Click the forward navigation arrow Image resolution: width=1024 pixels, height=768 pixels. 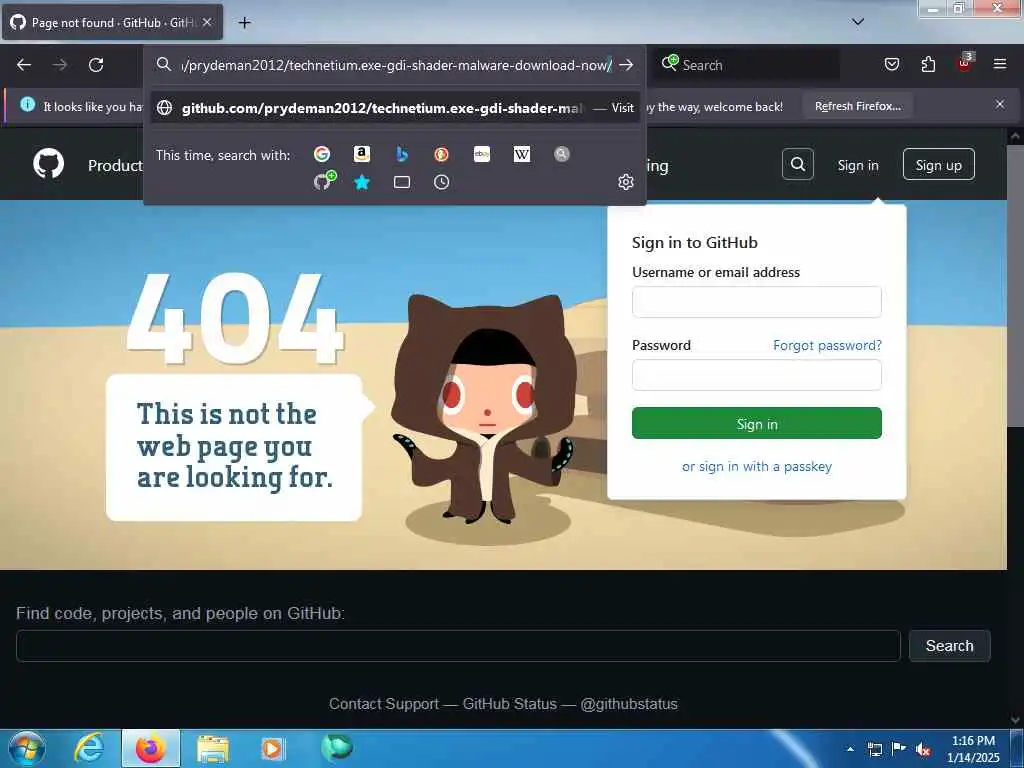(x=59, y=65)
